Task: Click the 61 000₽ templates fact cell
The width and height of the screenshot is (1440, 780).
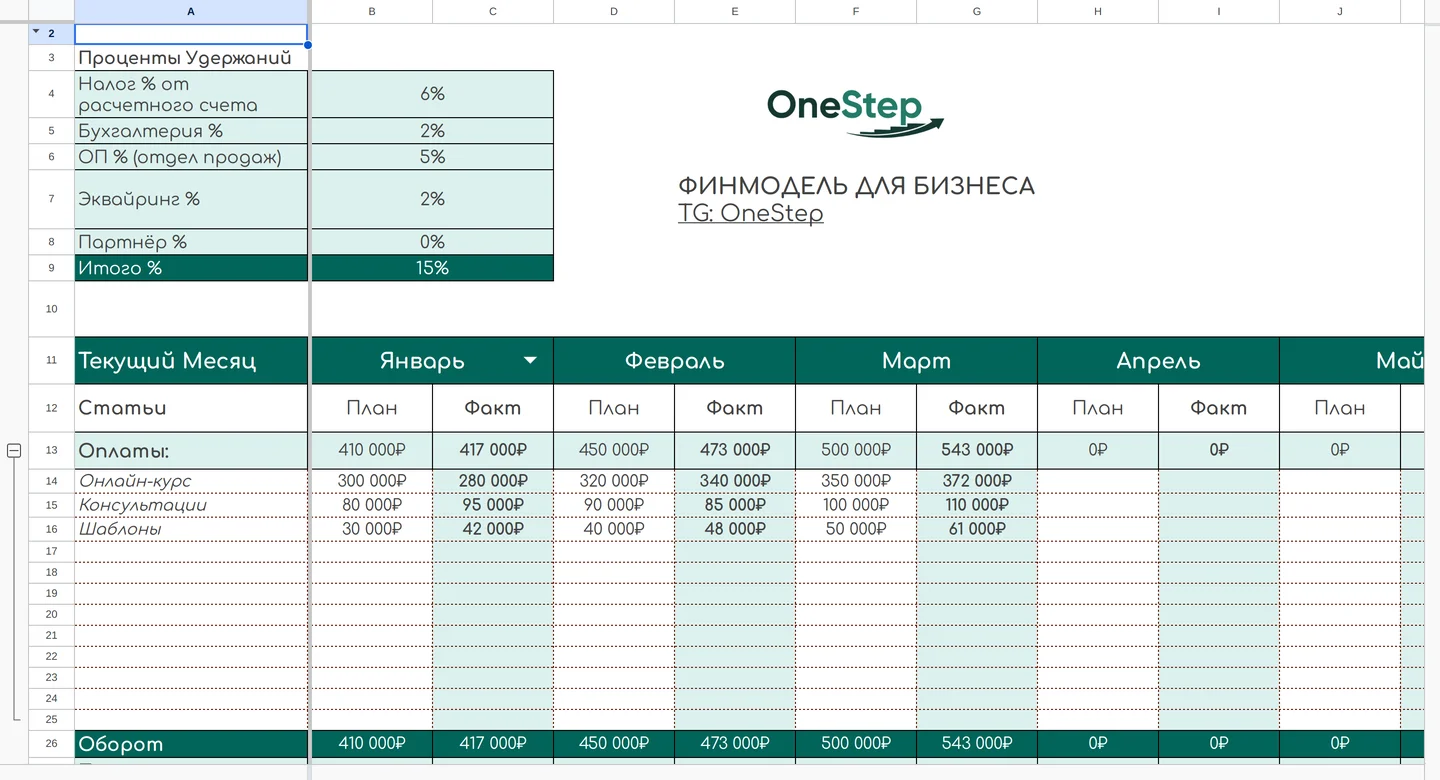Action: (977, 528)
